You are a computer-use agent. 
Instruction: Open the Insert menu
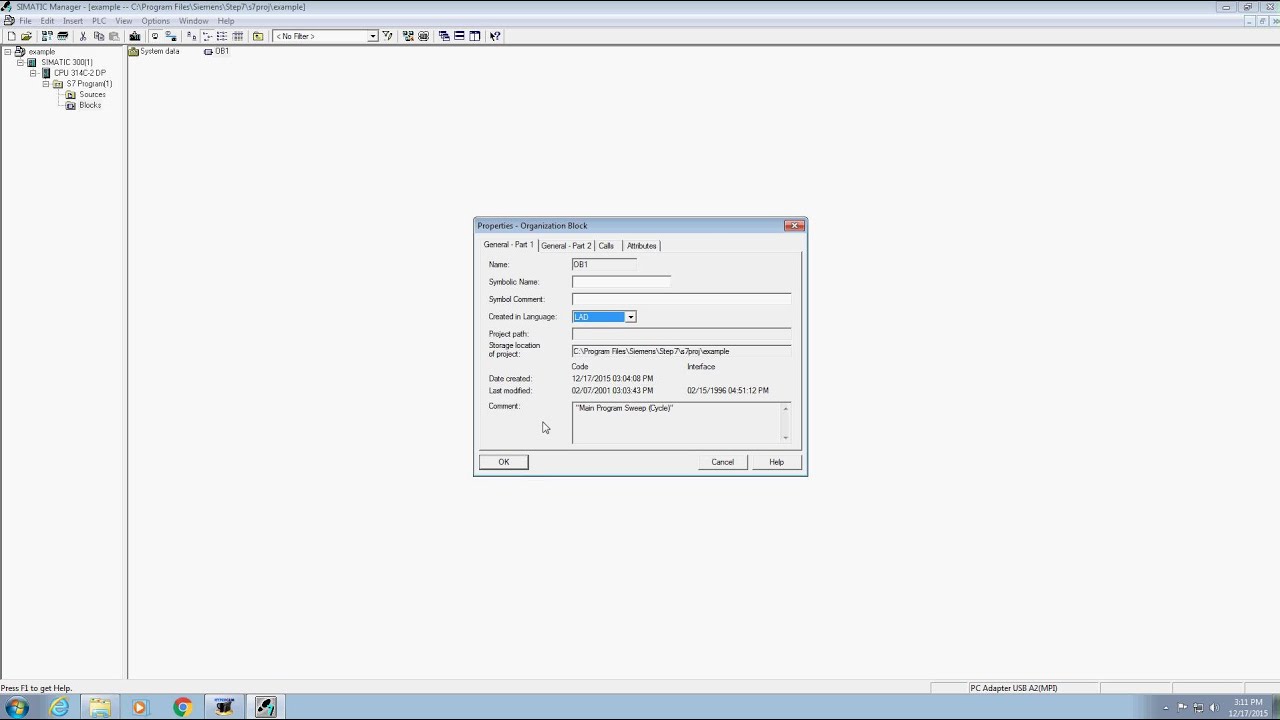pyautogui.click(x=73, y=21)
